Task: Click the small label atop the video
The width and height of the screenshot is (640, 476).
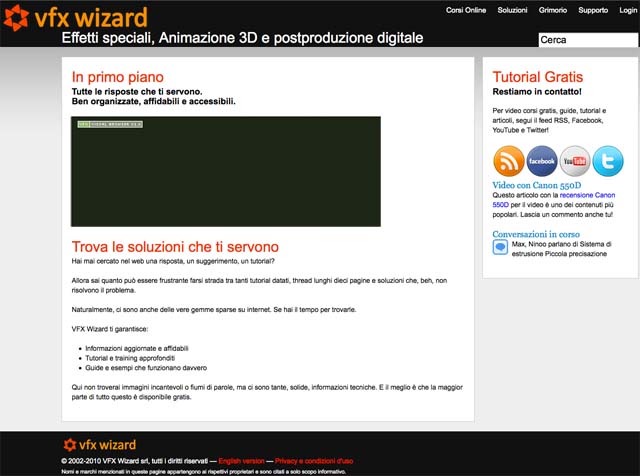Action: (110, 124)
